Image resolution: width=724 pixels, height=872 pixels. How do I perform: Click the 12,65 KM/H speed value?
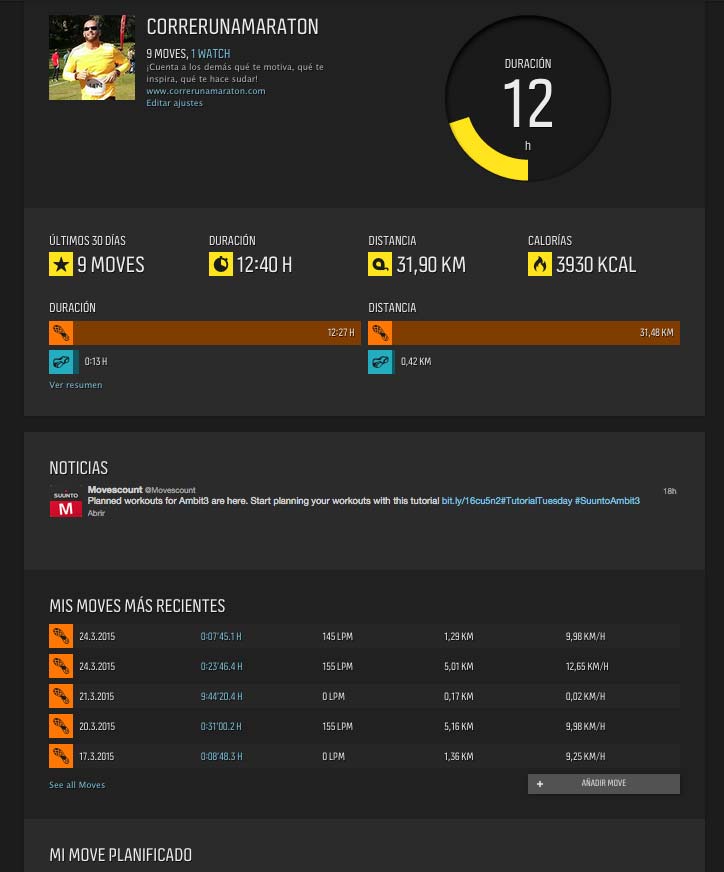pyautogui.click(x=587, y=666)
